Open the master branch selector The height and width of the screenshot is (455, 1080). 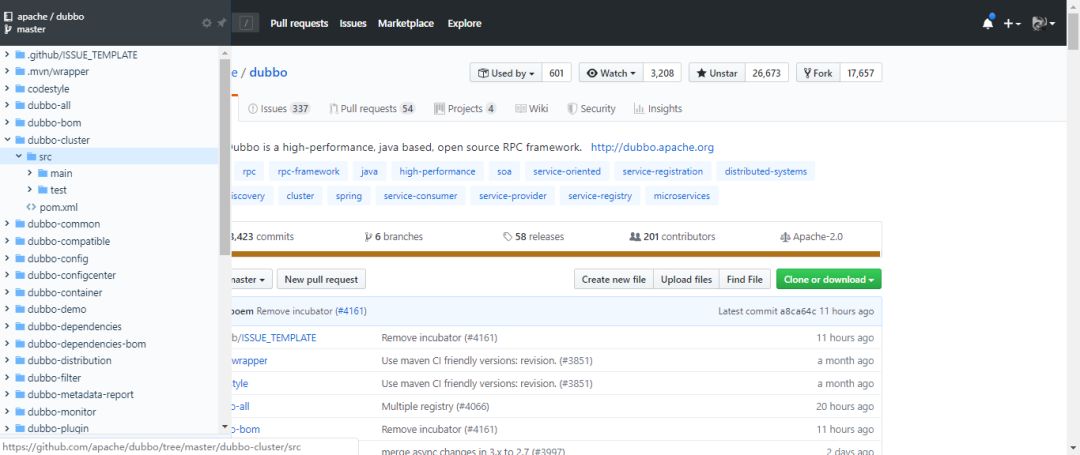[x=250, y=279]
